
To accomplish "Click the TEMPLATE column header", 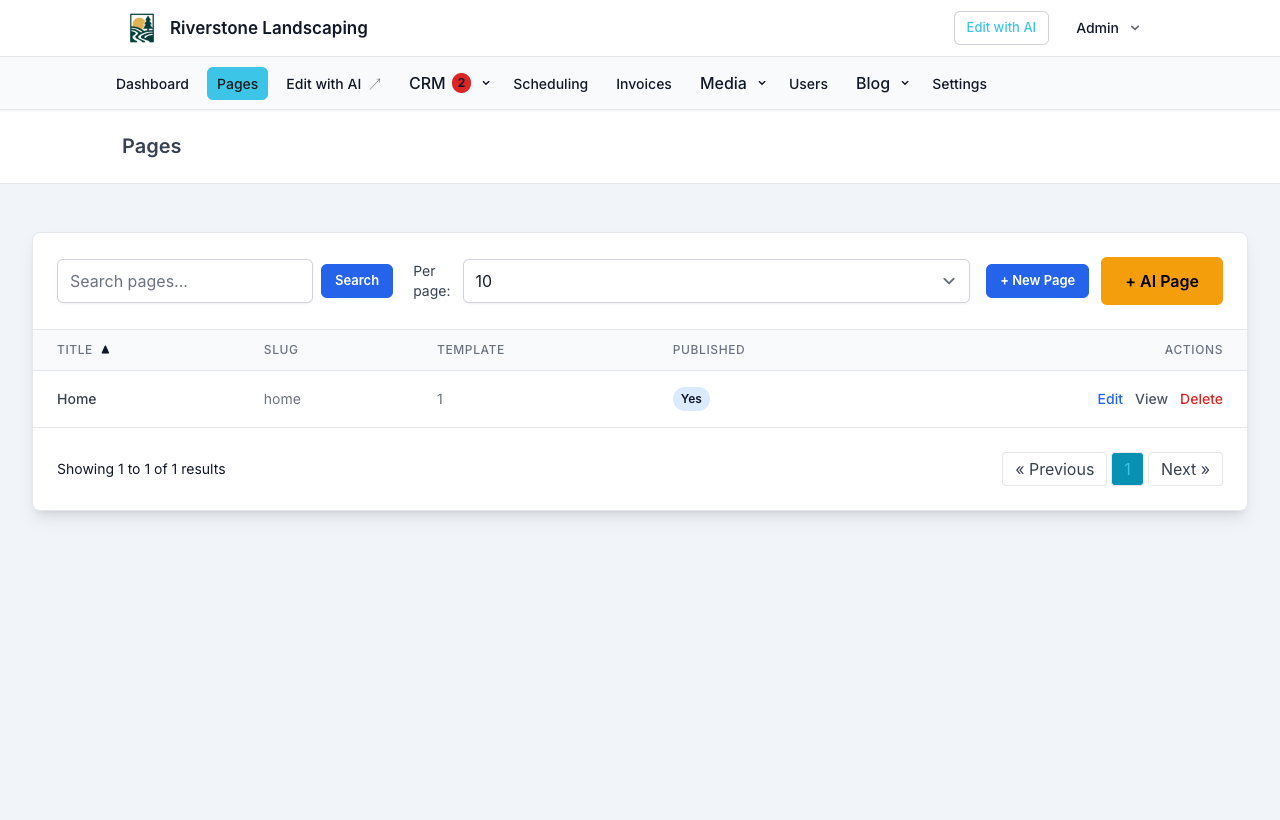I will tap(471, 350).
